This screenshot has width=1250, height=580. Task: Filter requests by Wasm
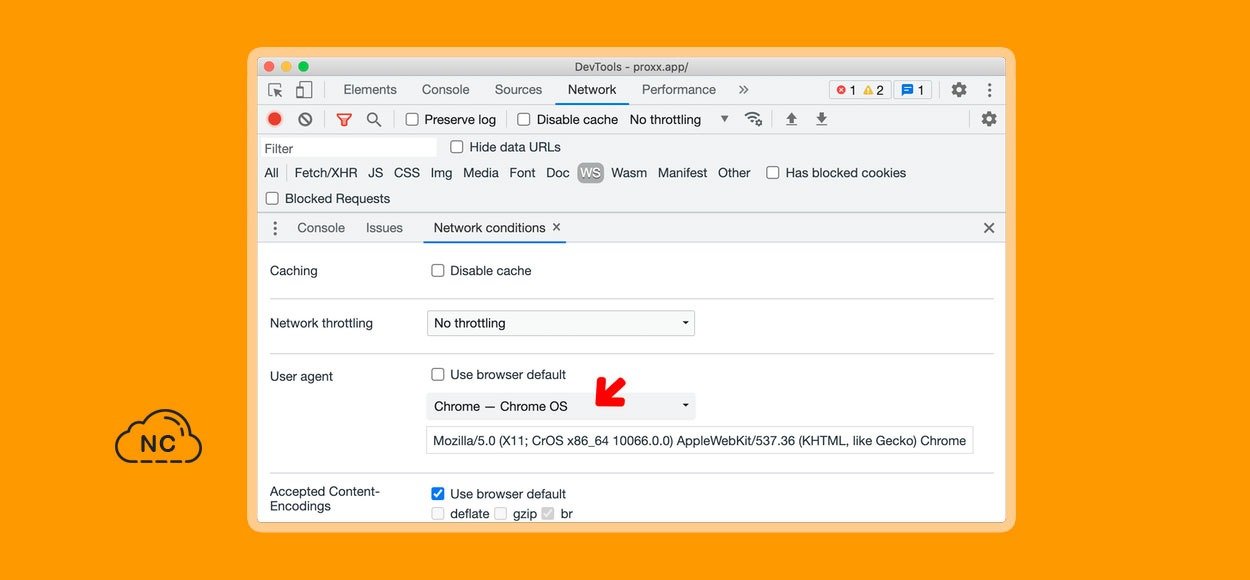pos(629,173)
